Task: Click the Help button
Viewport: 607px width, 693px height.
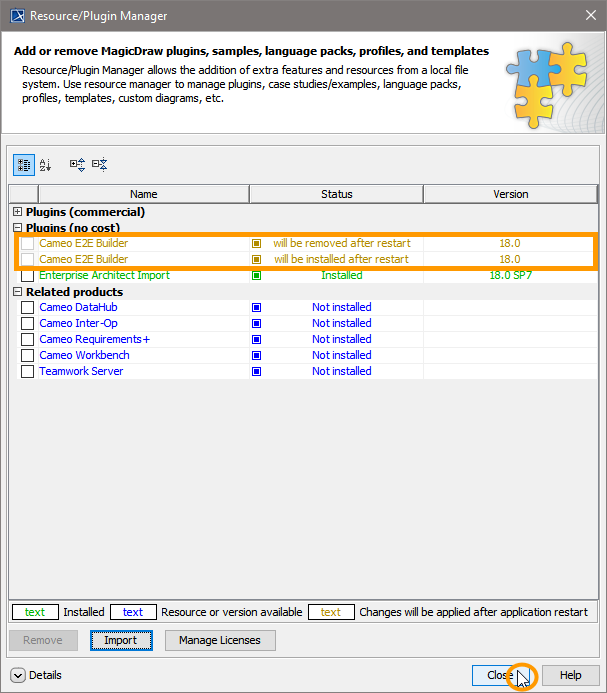Action: pos(570,675)
